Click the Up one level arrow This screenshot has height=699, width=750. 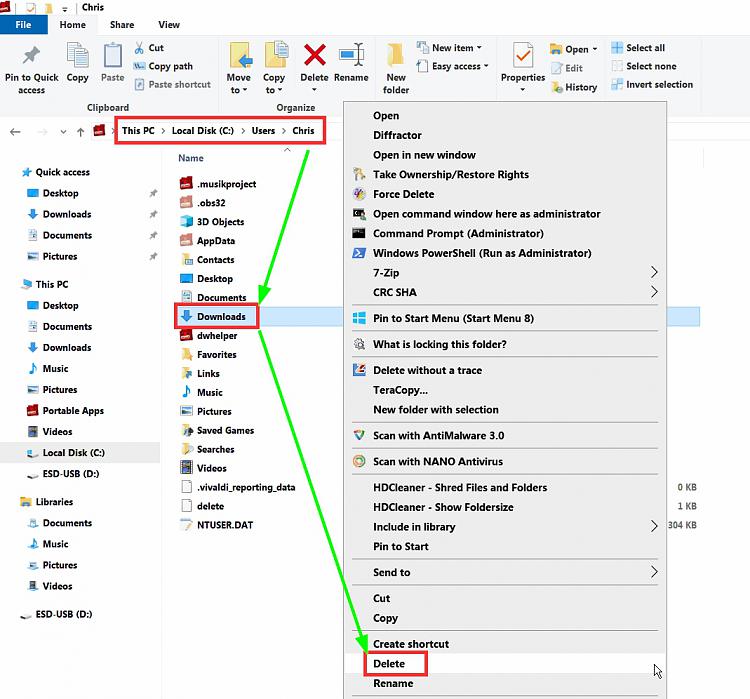coord(80,132)
